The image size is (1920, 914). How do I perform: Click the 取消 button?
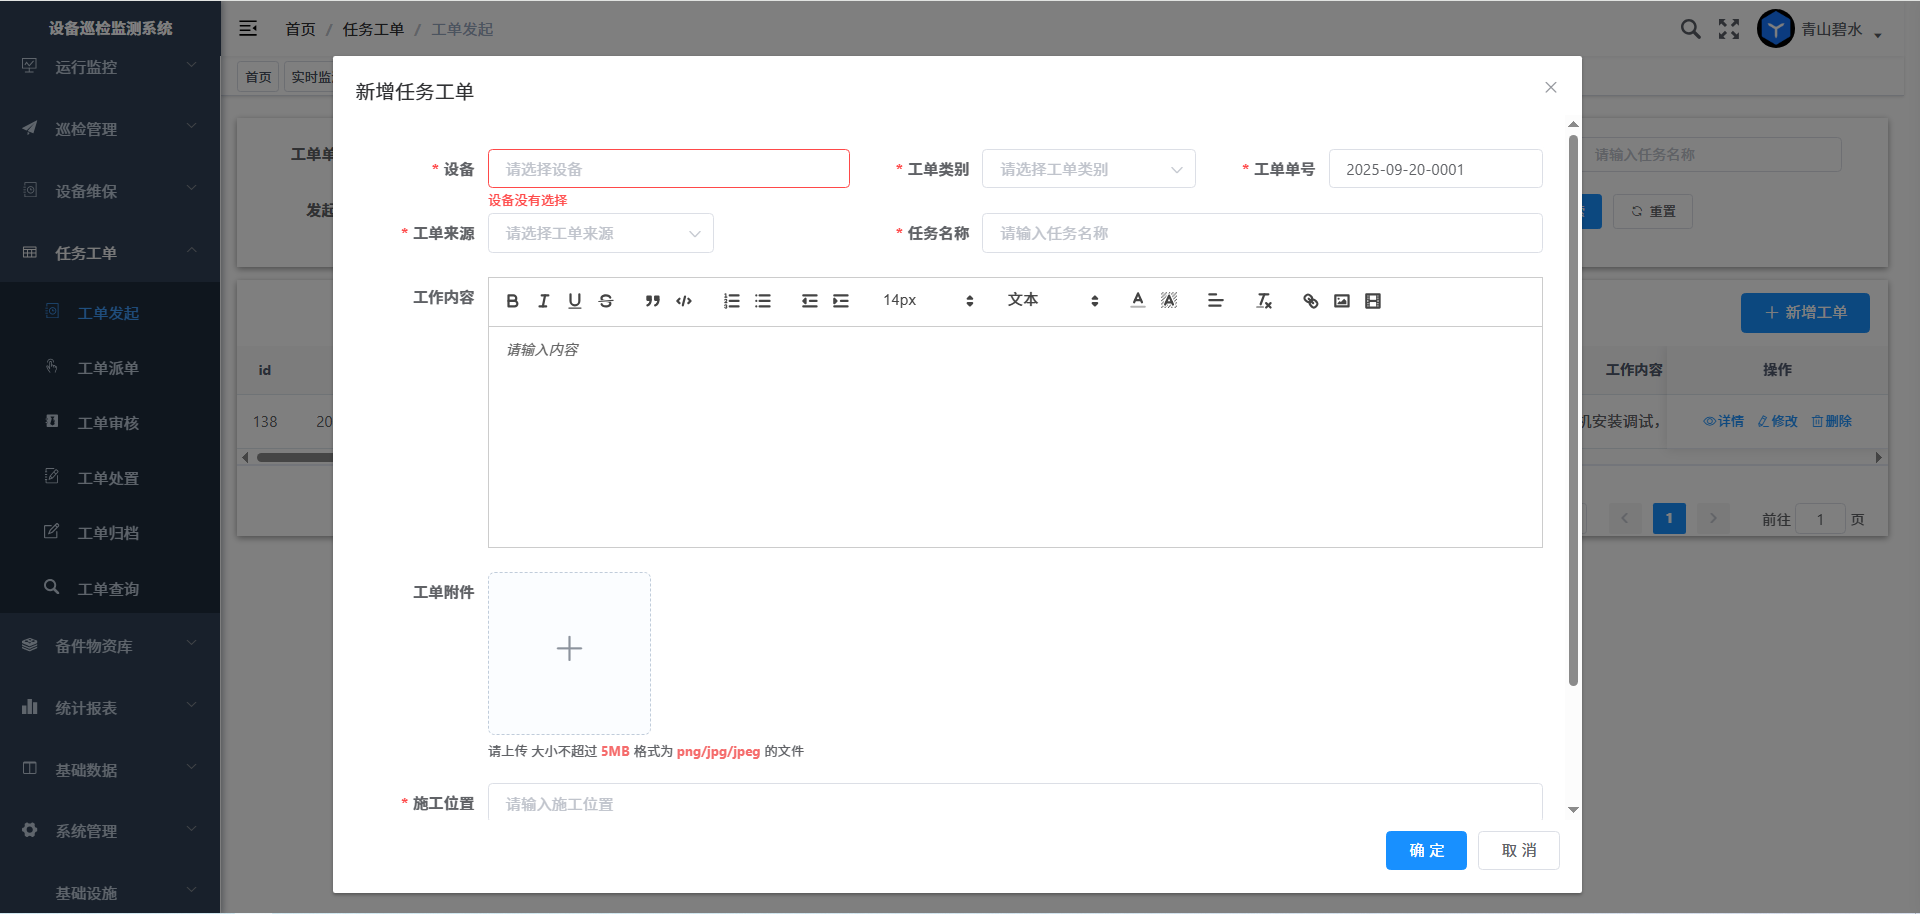[1518, 850]
